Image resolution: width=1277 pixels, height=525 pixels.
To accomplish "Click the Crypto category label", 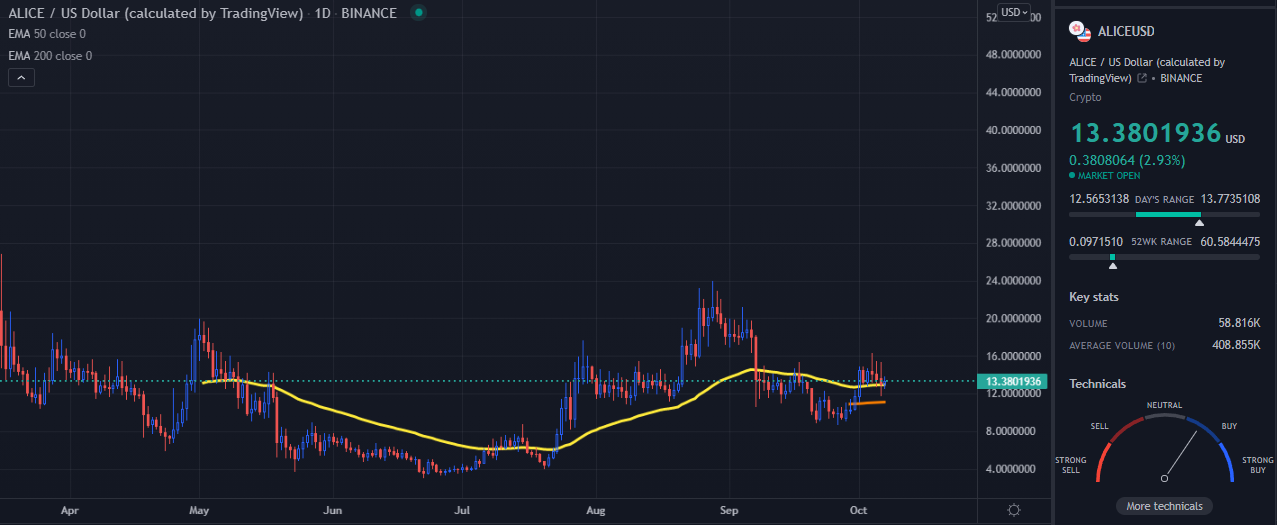I will (x=1085, y=97).
